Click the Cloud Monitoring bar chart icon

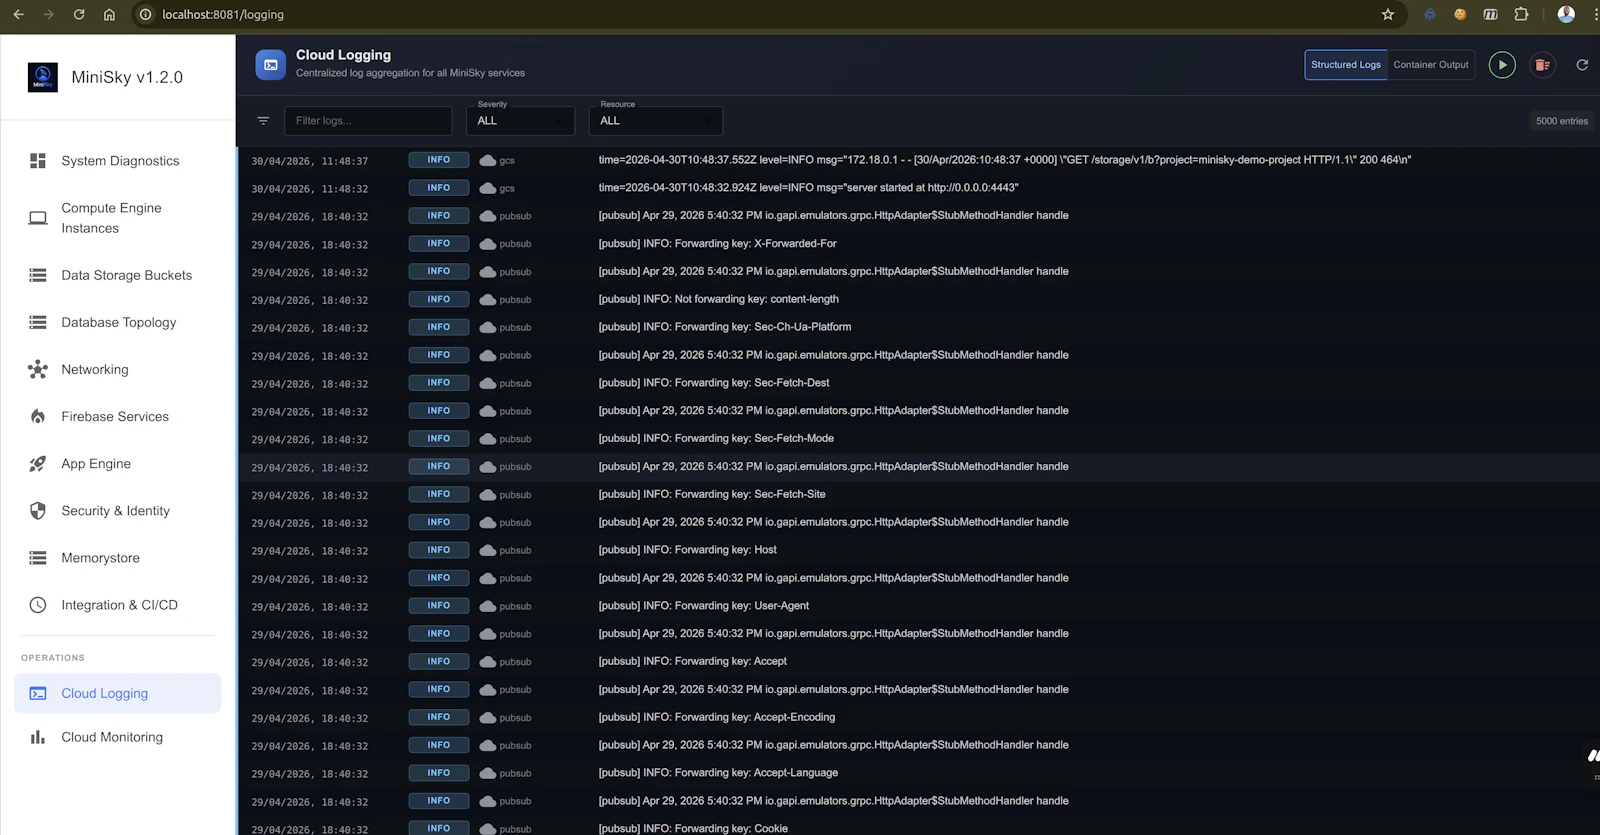tap(38, 737)
